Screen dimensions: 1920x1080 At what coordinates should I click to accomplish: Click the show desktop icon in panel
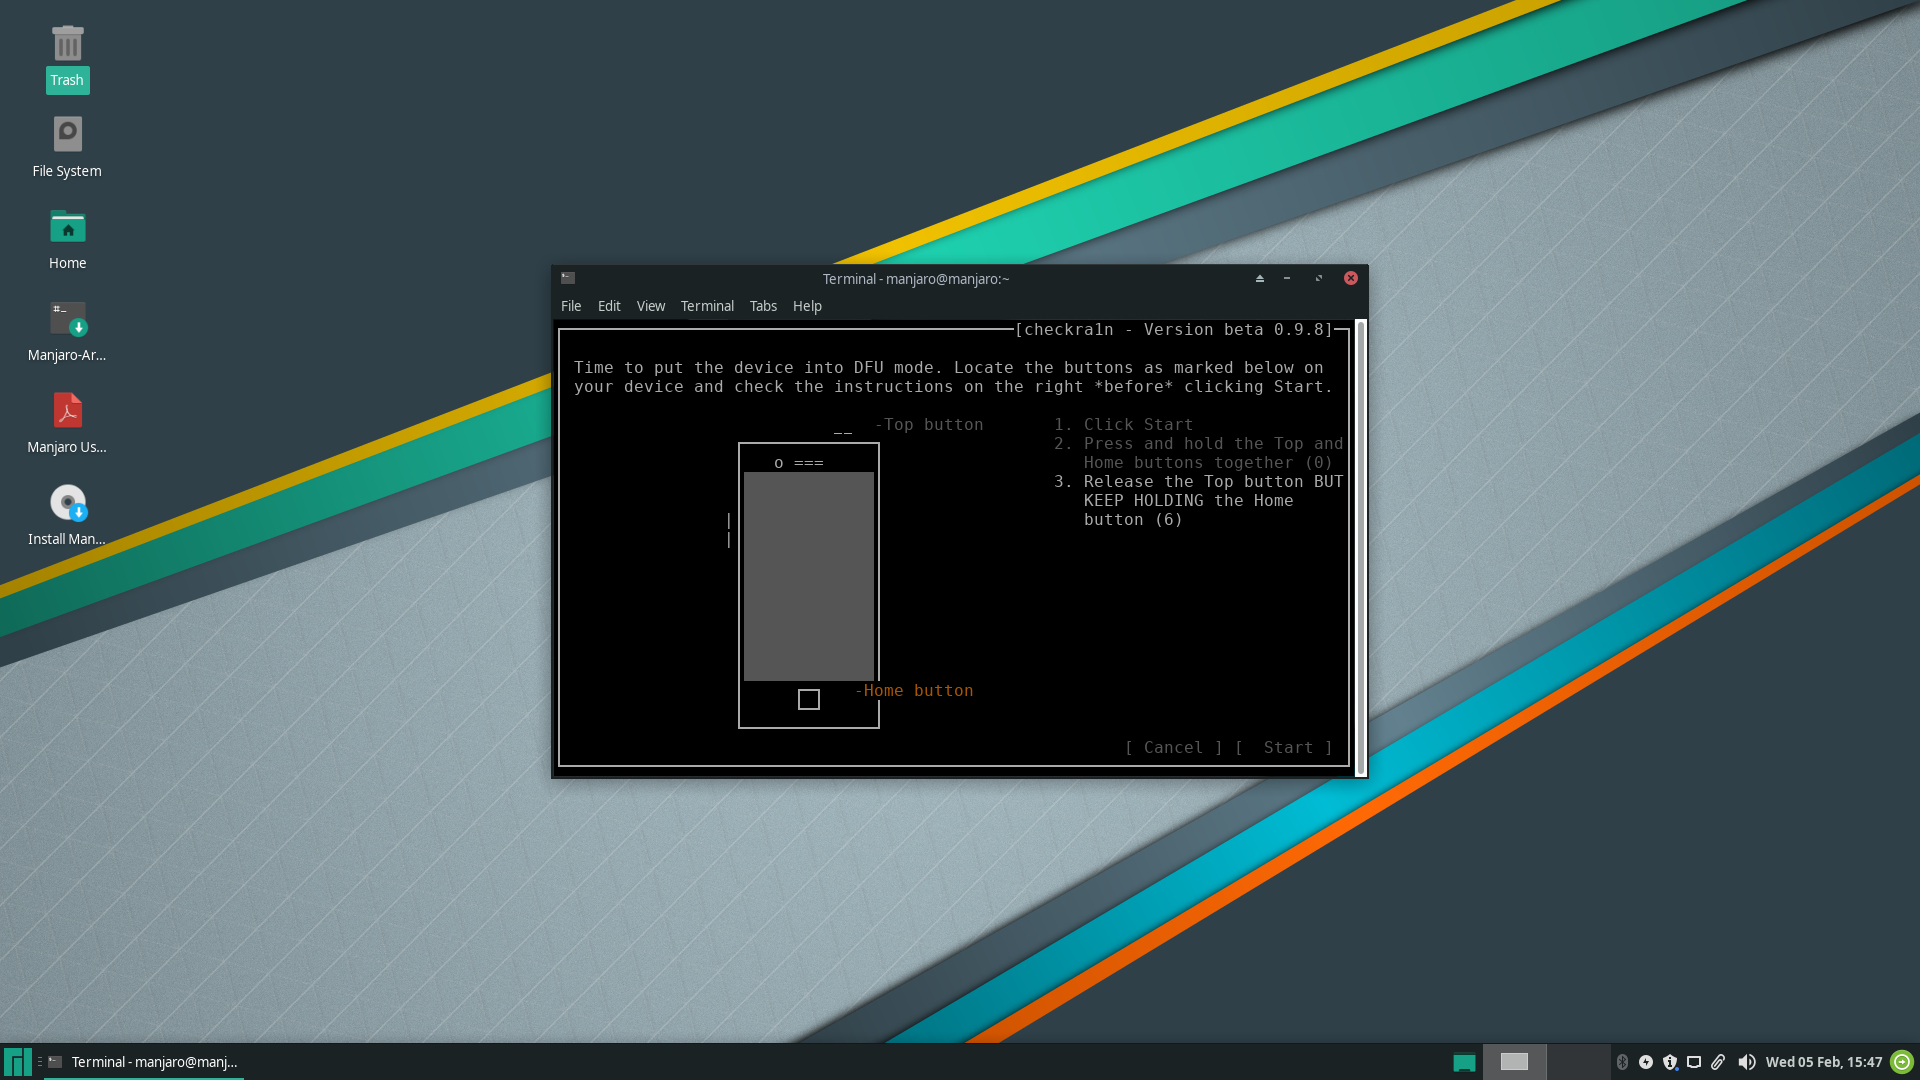[1464, 1062]
